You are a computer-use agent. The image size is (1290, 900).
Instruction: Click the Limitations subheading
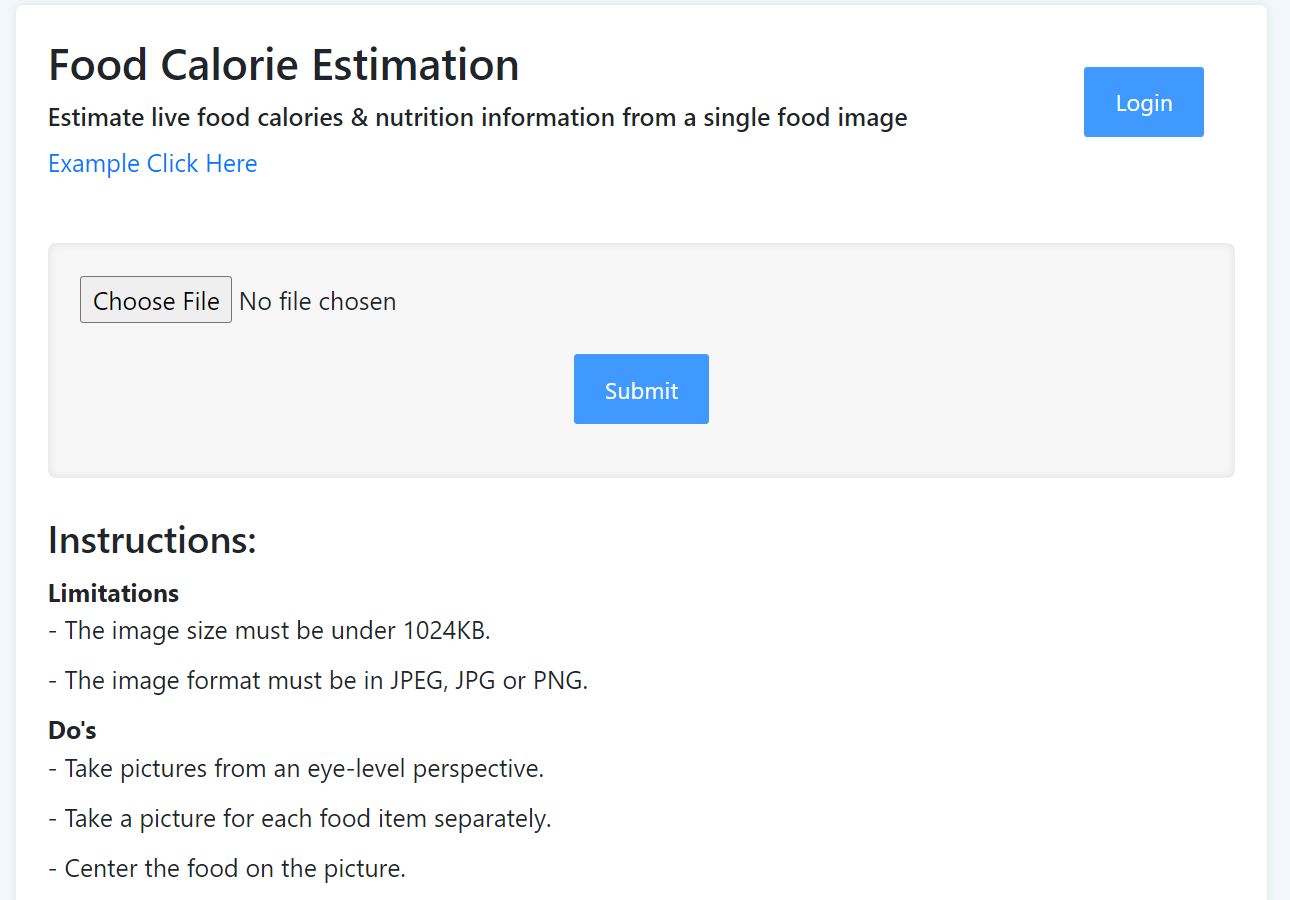[x=113, y=593]
